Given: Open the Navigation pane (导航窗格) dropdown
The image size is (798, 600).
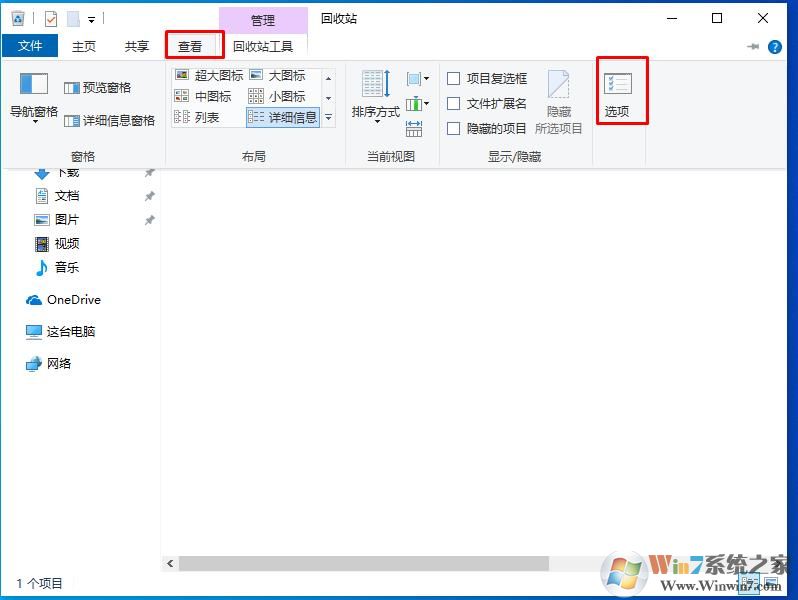Looking at the screenshot, I should [x=34, y=97].
